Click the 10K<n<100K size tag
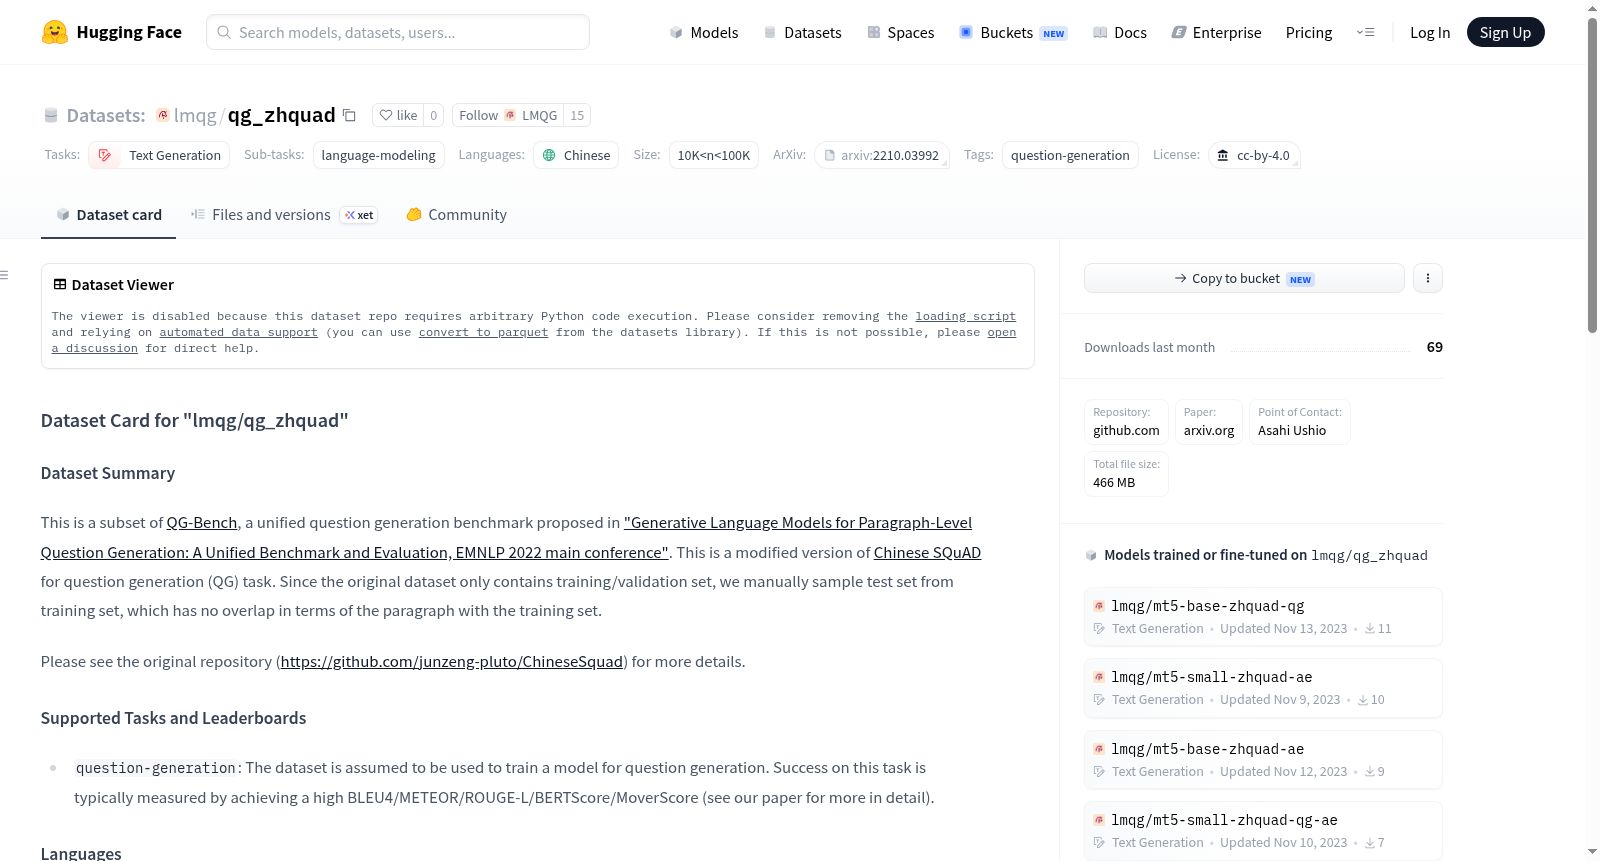 [x=714, y=155]
